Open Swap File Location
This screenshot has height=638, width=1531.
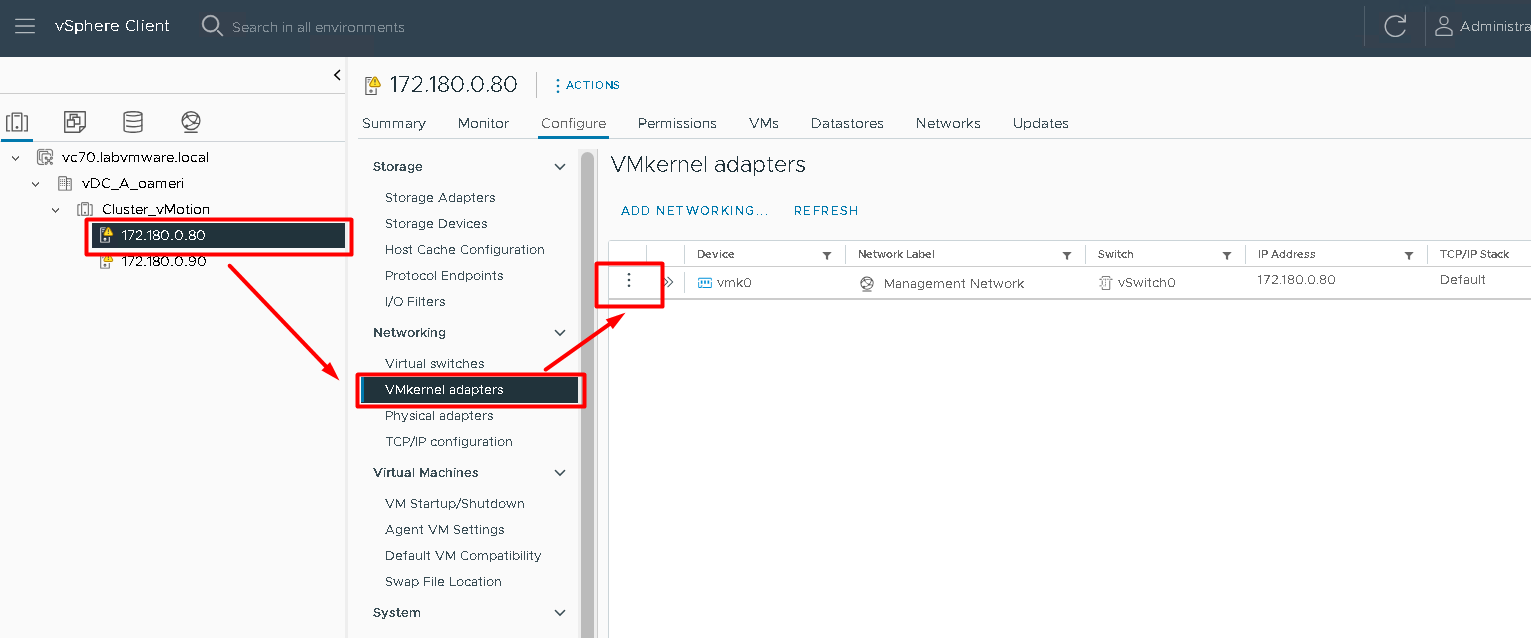coord(443,582)
